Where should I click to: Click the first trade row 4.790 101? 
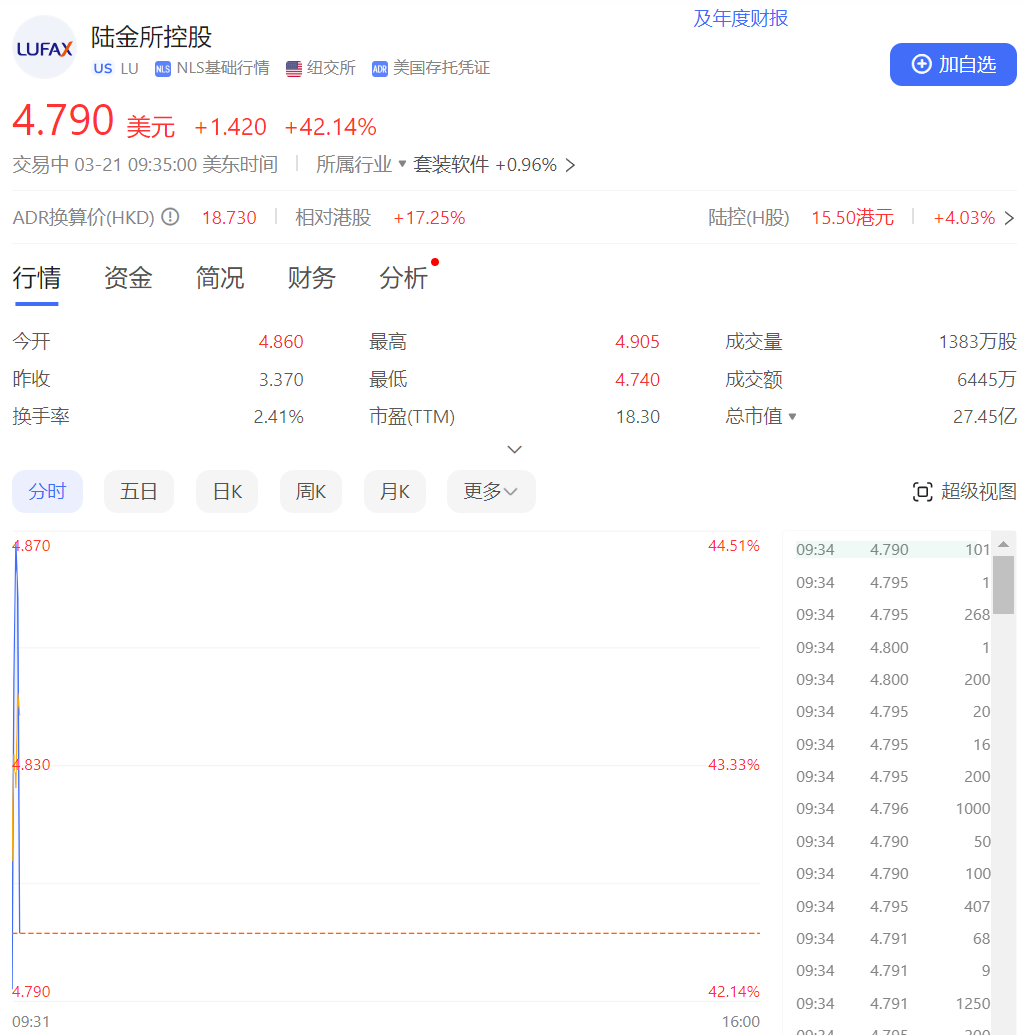pos(893,549)
